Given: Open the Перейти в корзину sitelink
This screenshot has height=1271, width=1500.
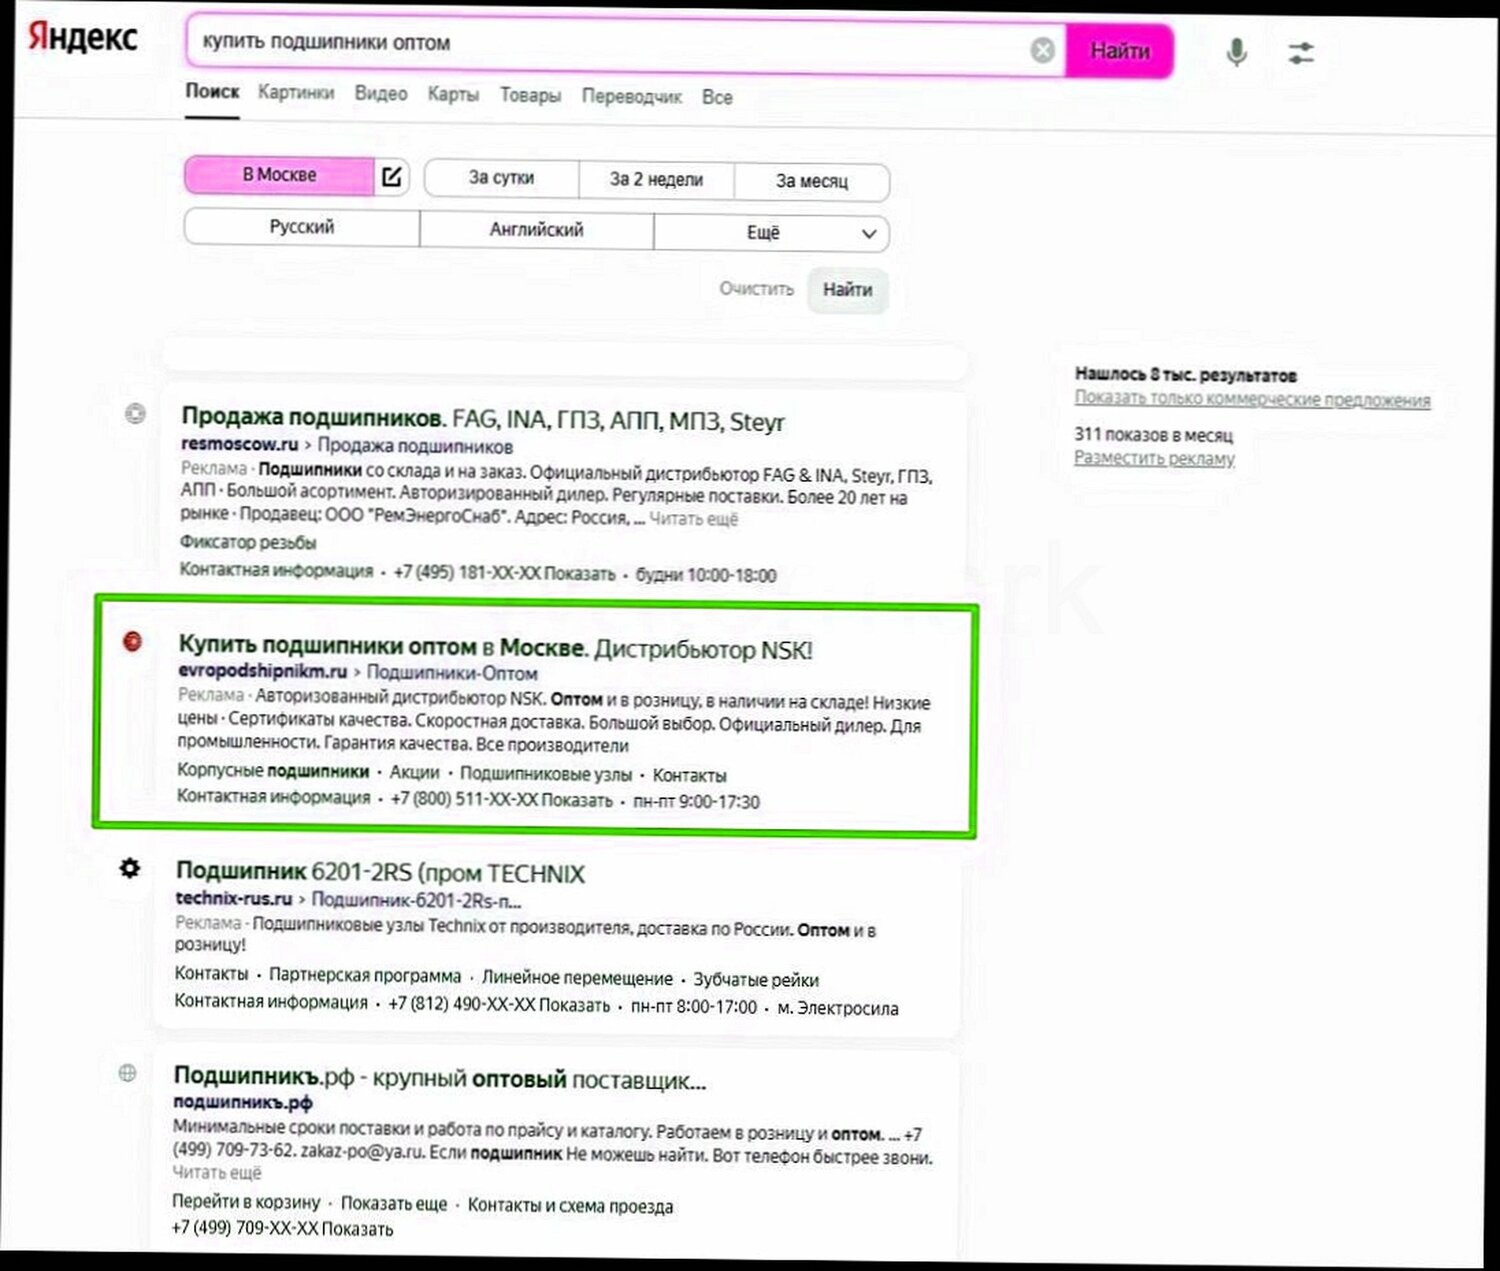Looking at the screenshot, I should [246, 1201].
